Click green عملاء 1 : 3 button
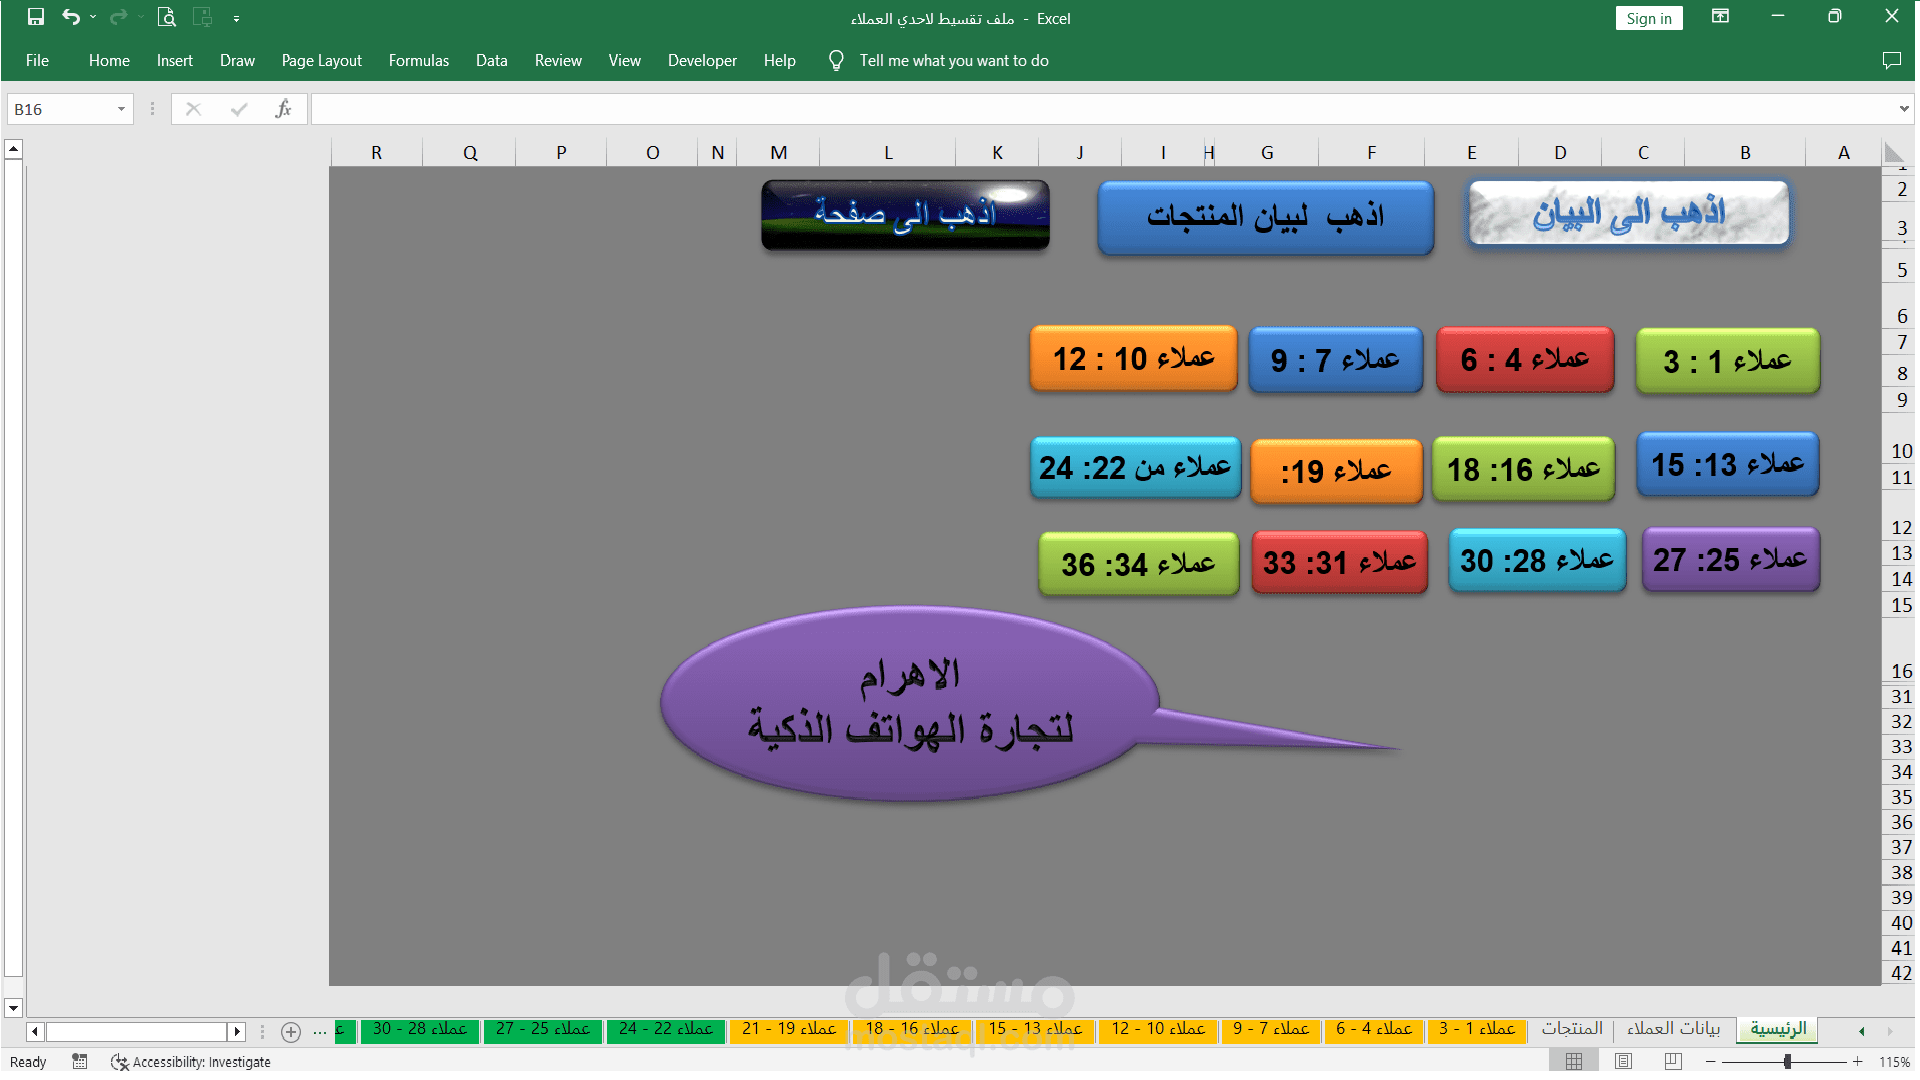 (x=1727, y=360)
